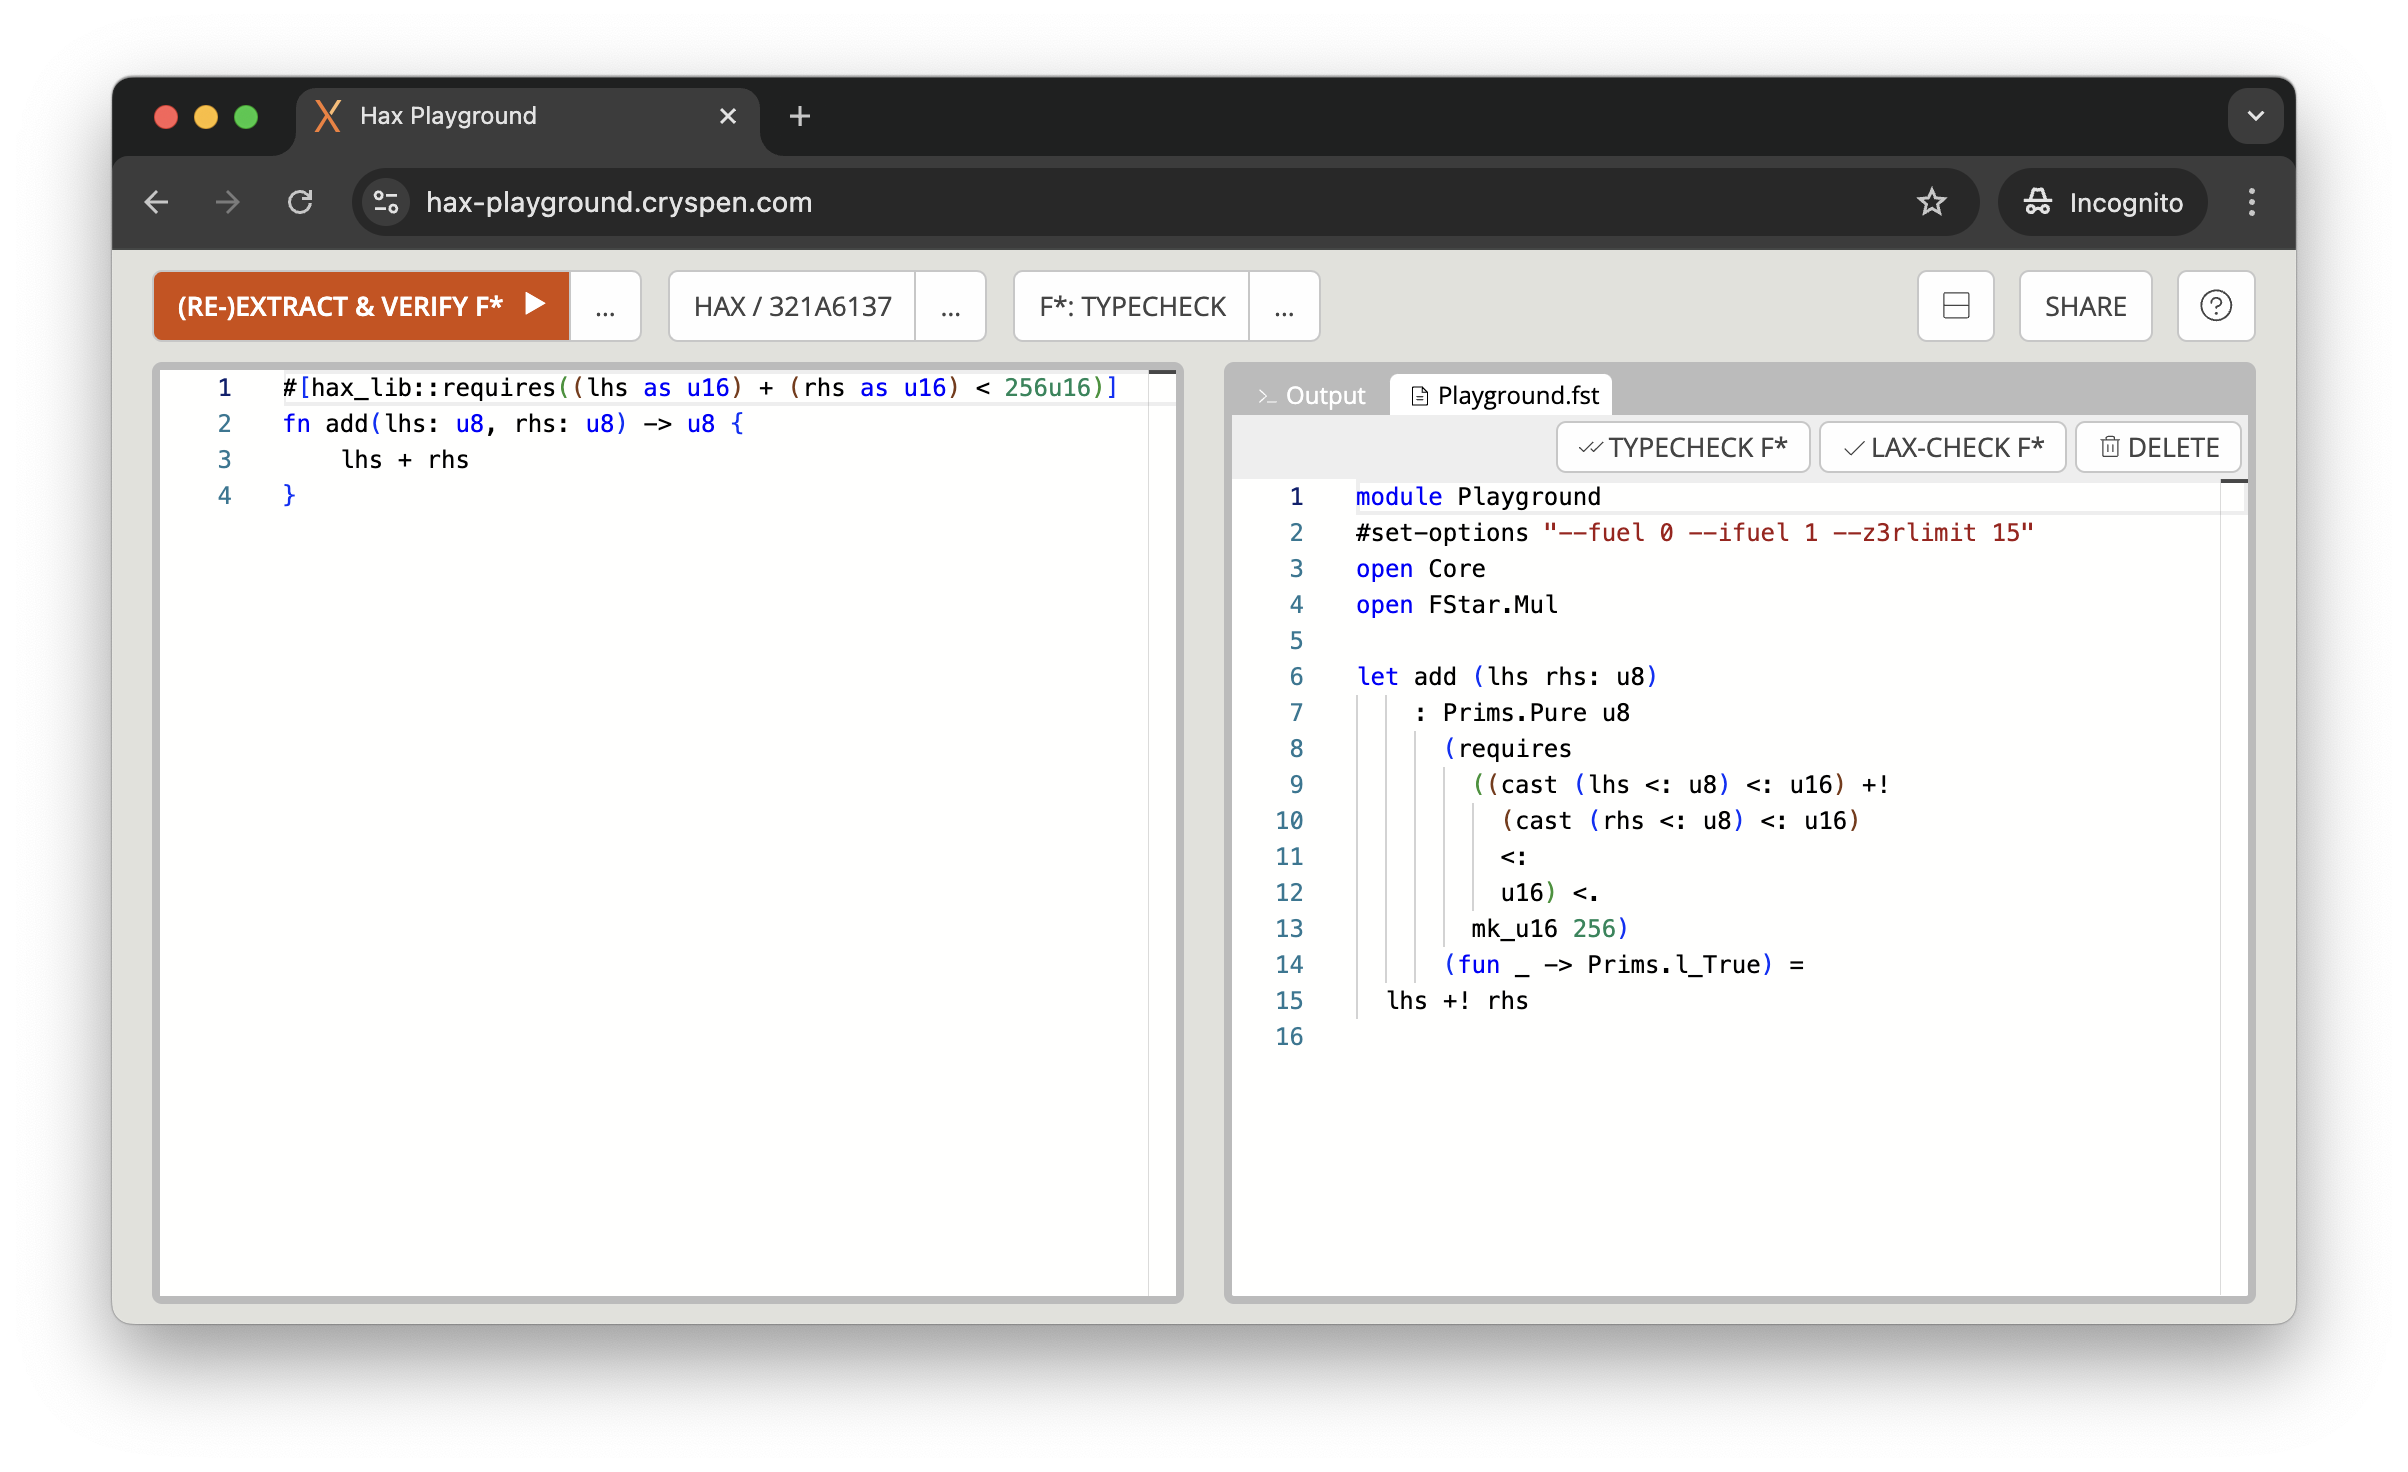Switch to the Output tab

point(1311,396)
